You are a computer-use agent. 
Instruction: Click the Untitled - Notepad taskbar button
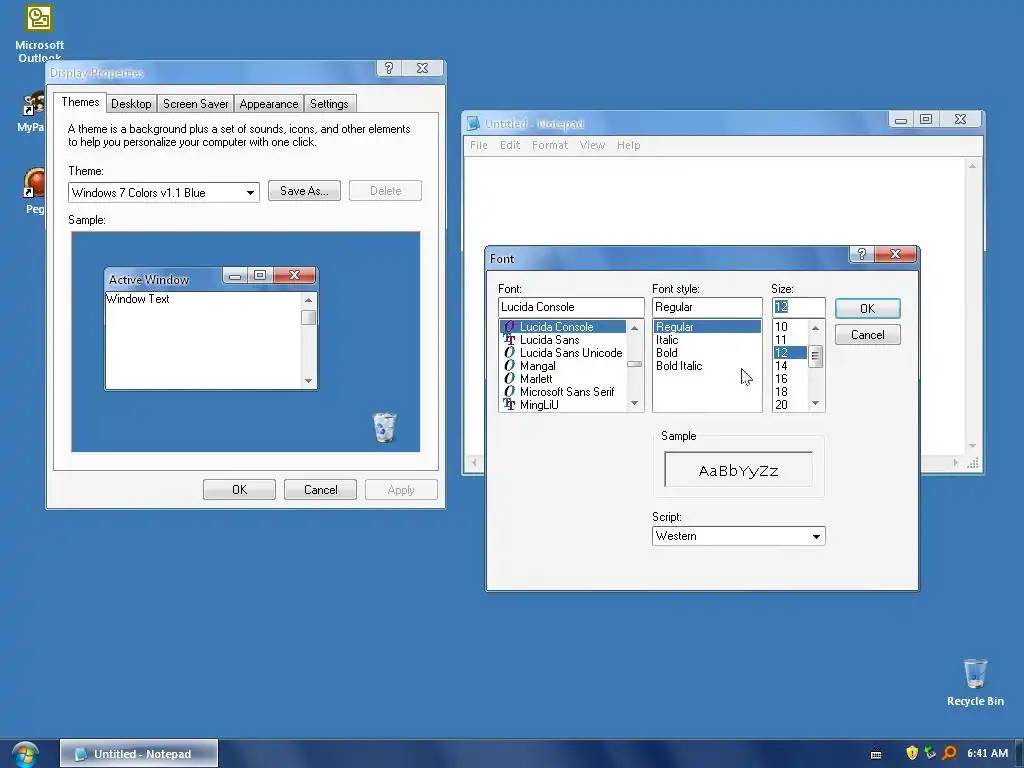tap(139, 754)
